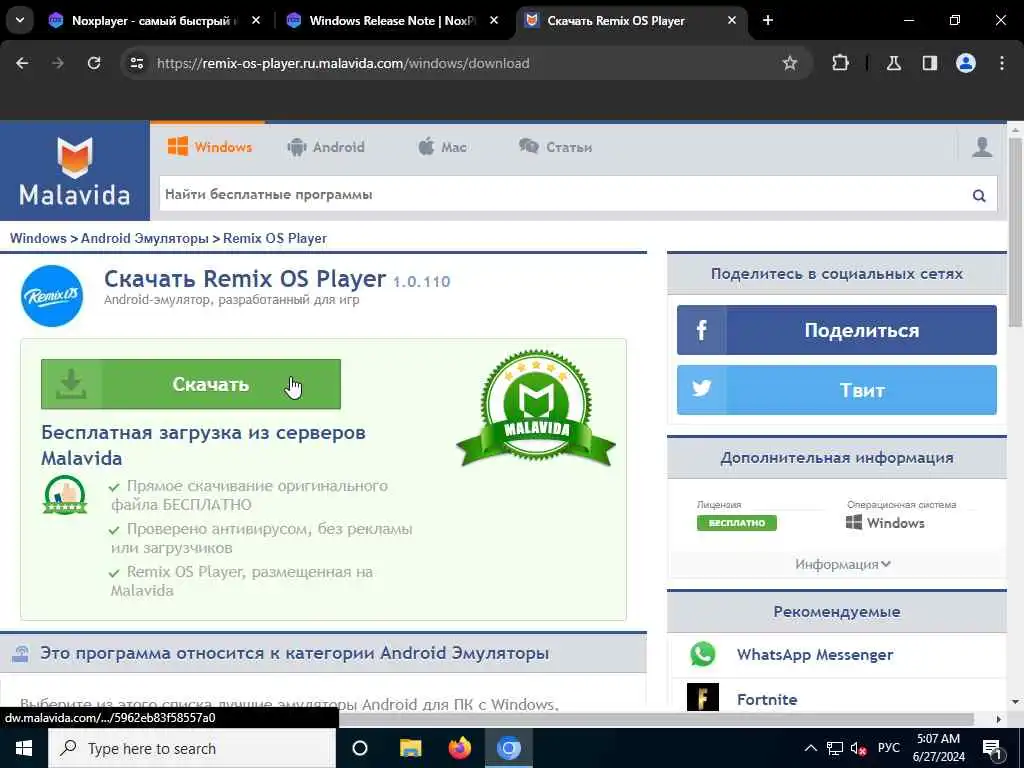Launch Firefox from the taskbar
Screen dimensions: 1024x768
(460, 748)
